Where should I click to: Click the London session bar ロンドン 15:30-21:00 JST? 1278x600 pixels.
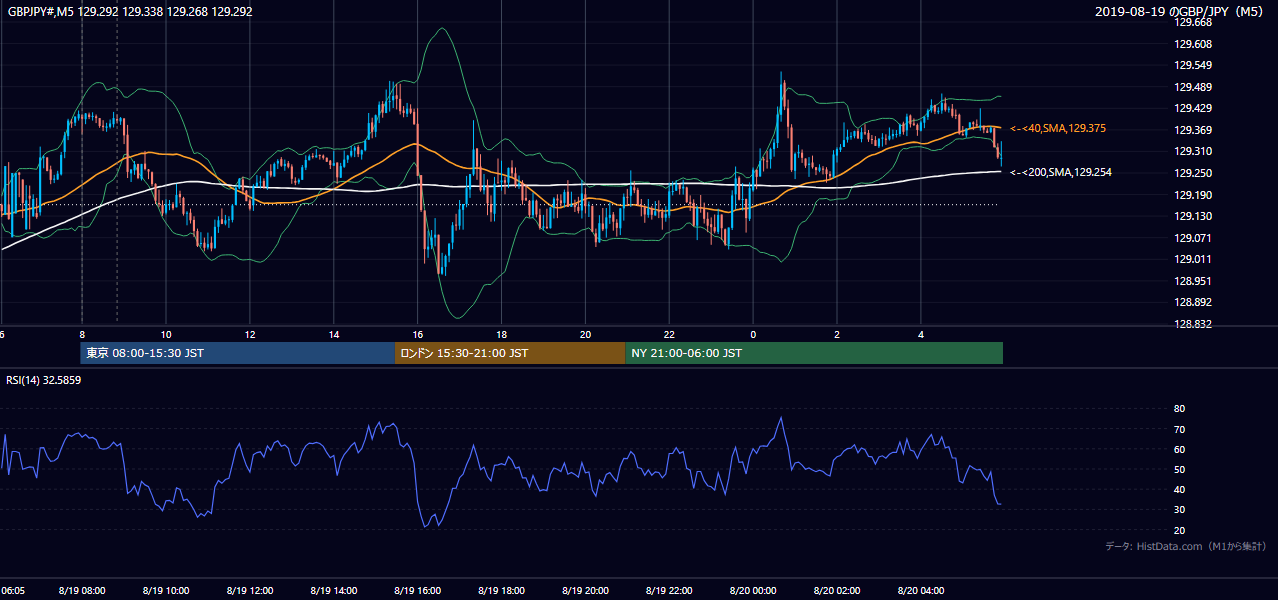click(x=510, y=353)
